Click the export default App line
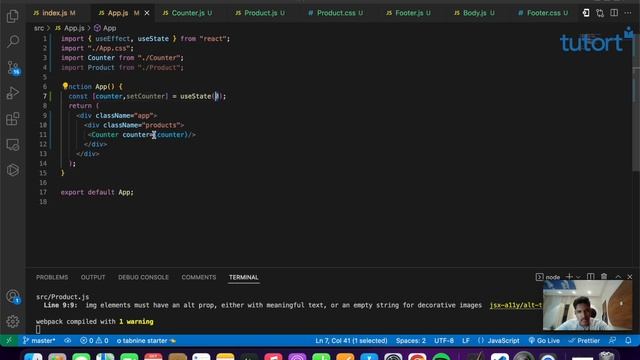Screen dimensions: 640x360 [97, 192]
